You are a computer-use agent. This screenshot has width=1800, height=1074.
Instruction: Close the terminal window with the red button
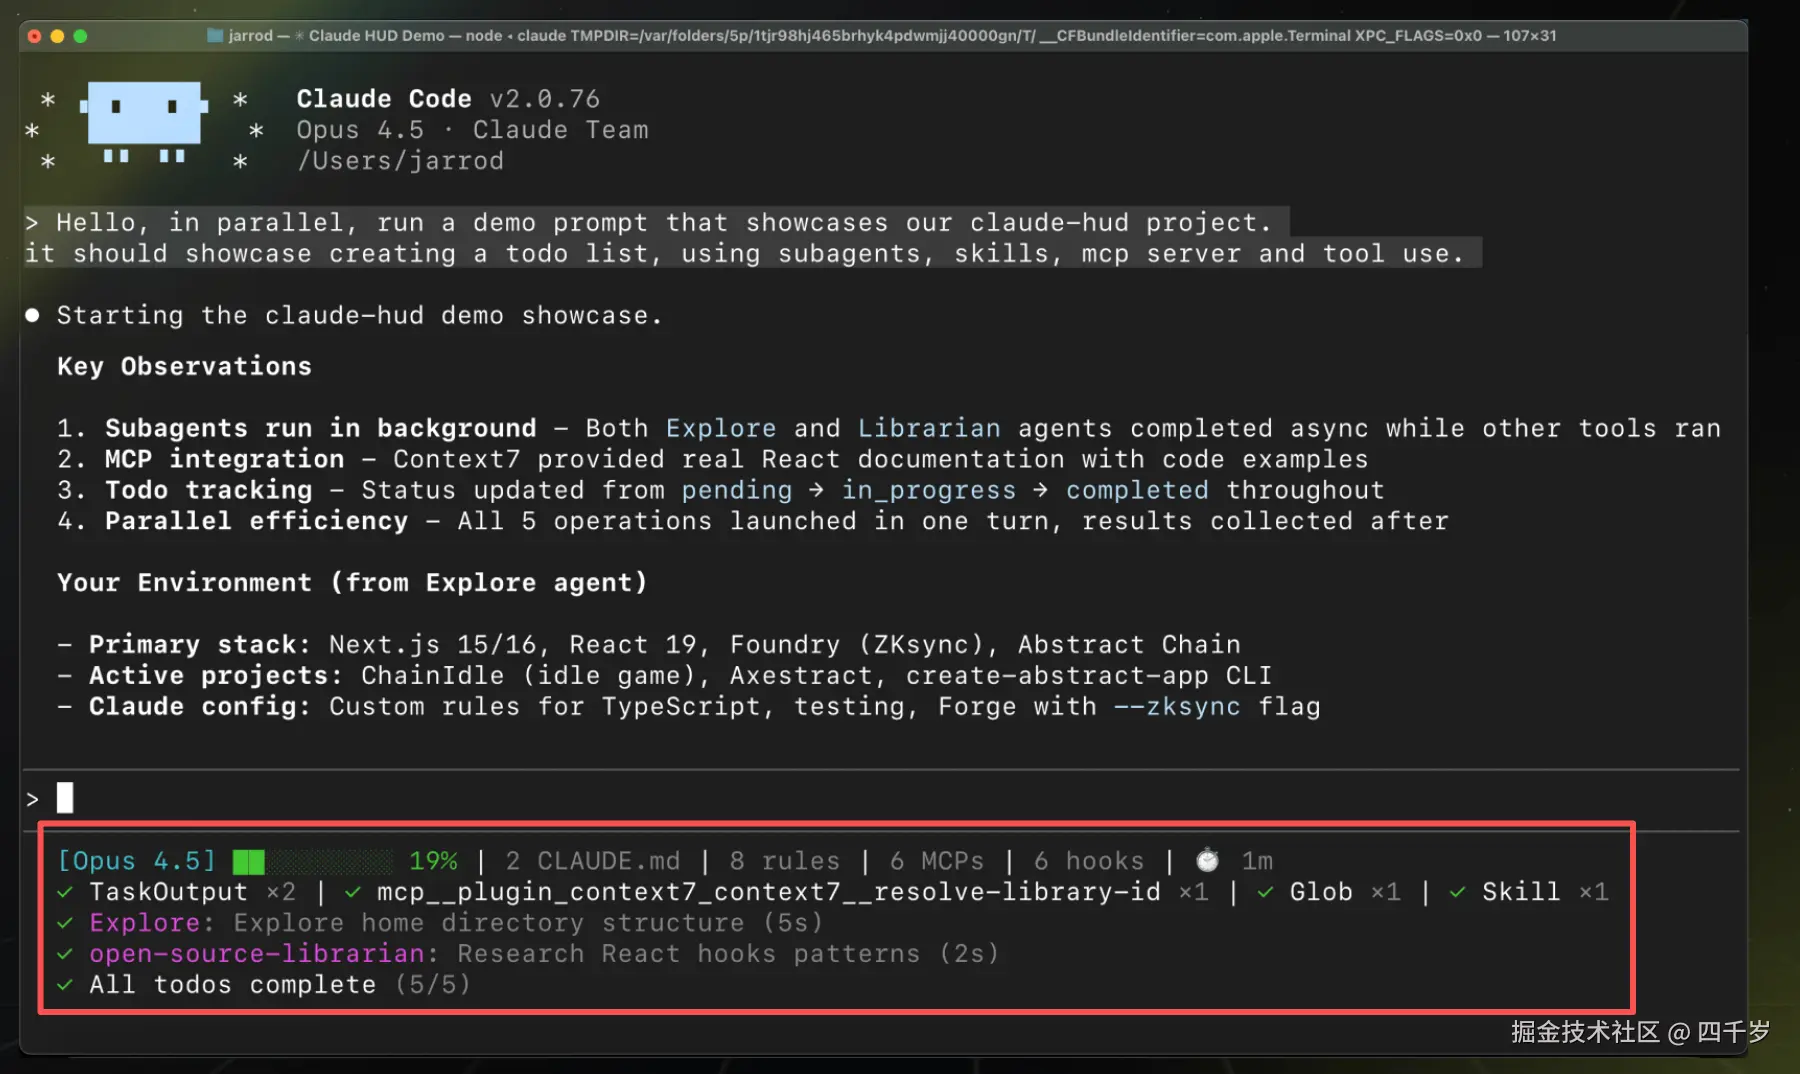34,36
